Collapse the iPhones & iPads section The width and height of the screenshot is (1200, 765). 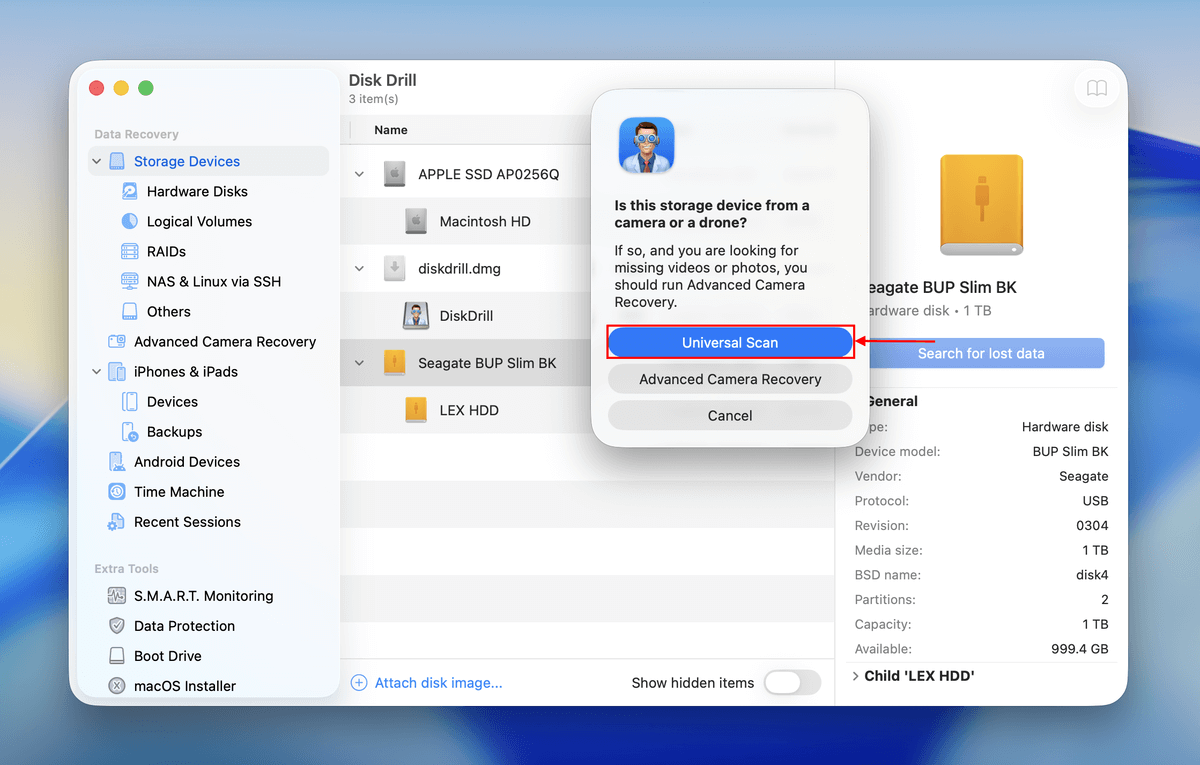[96, 371]
